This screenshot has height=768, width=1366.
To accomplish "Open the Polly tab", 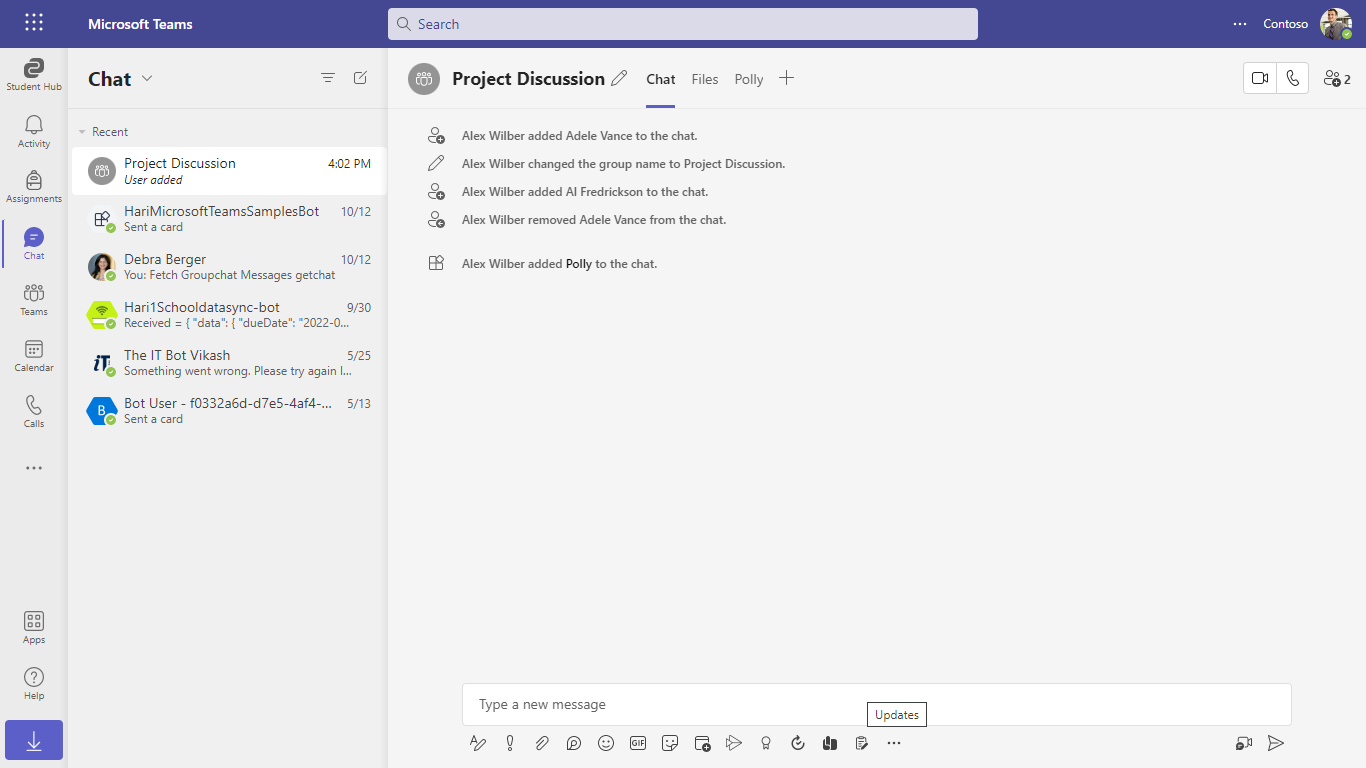I will [749, 79].
